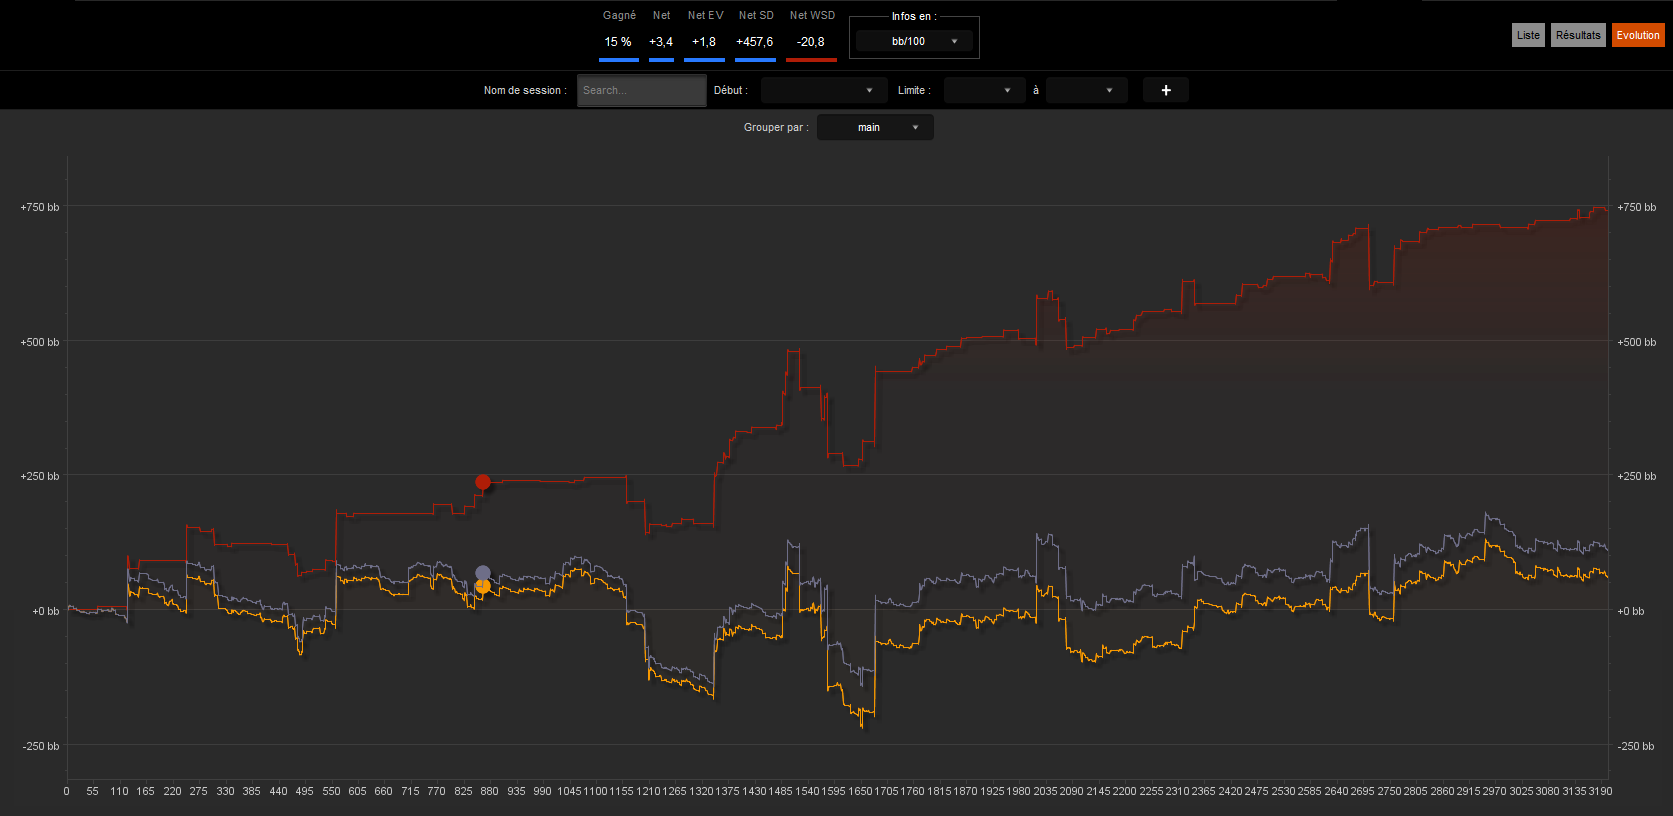Expand the Début date dropdown

pyautogui.click(x=824, y=90)
